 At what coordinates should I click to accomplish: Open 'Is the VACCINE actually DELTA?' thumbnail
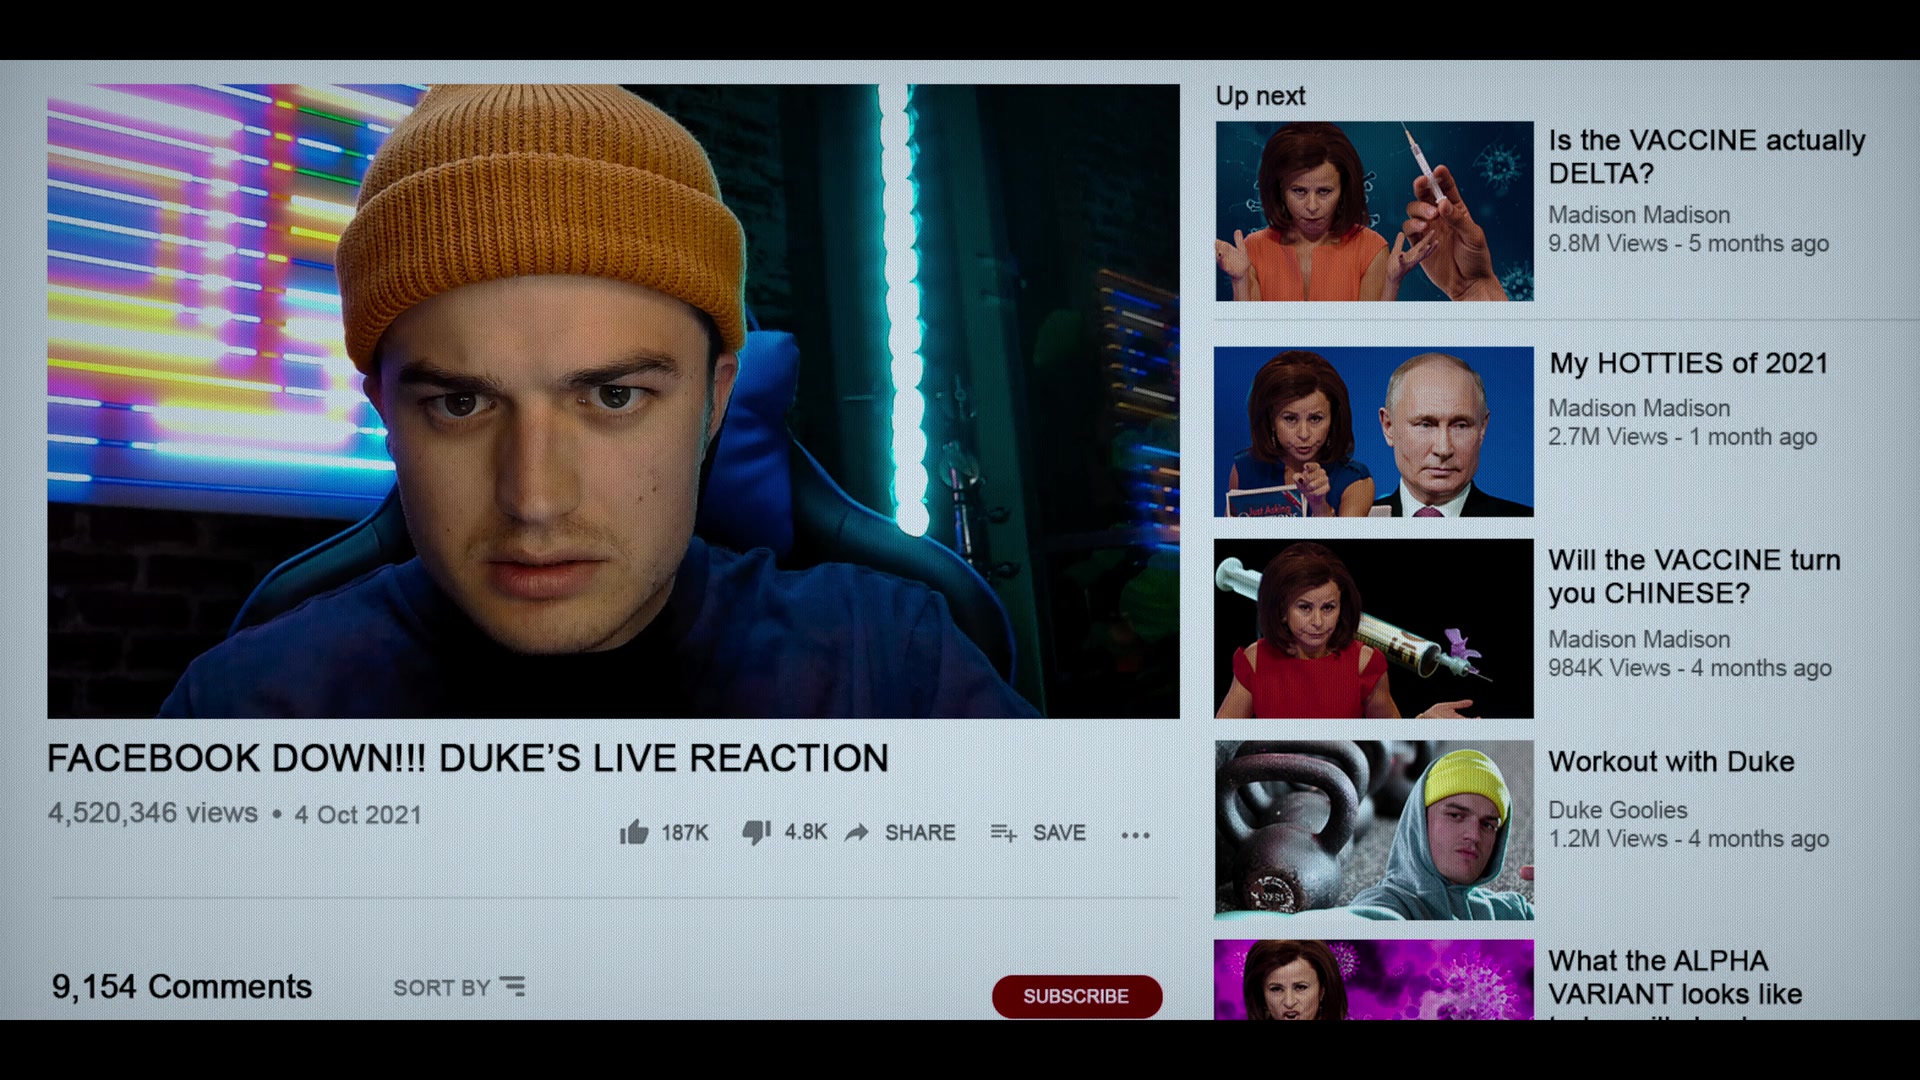click(x=1374, y=211)
